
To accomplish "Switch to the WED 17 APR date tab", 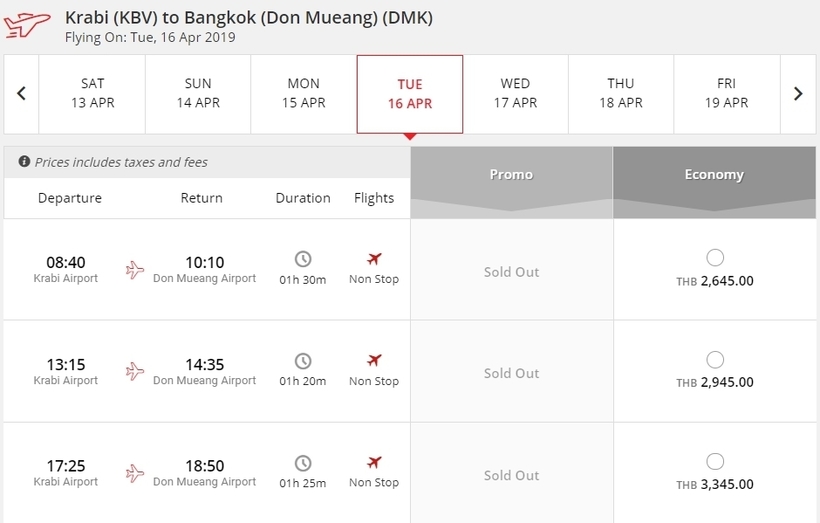I will (x=516, y=94).
